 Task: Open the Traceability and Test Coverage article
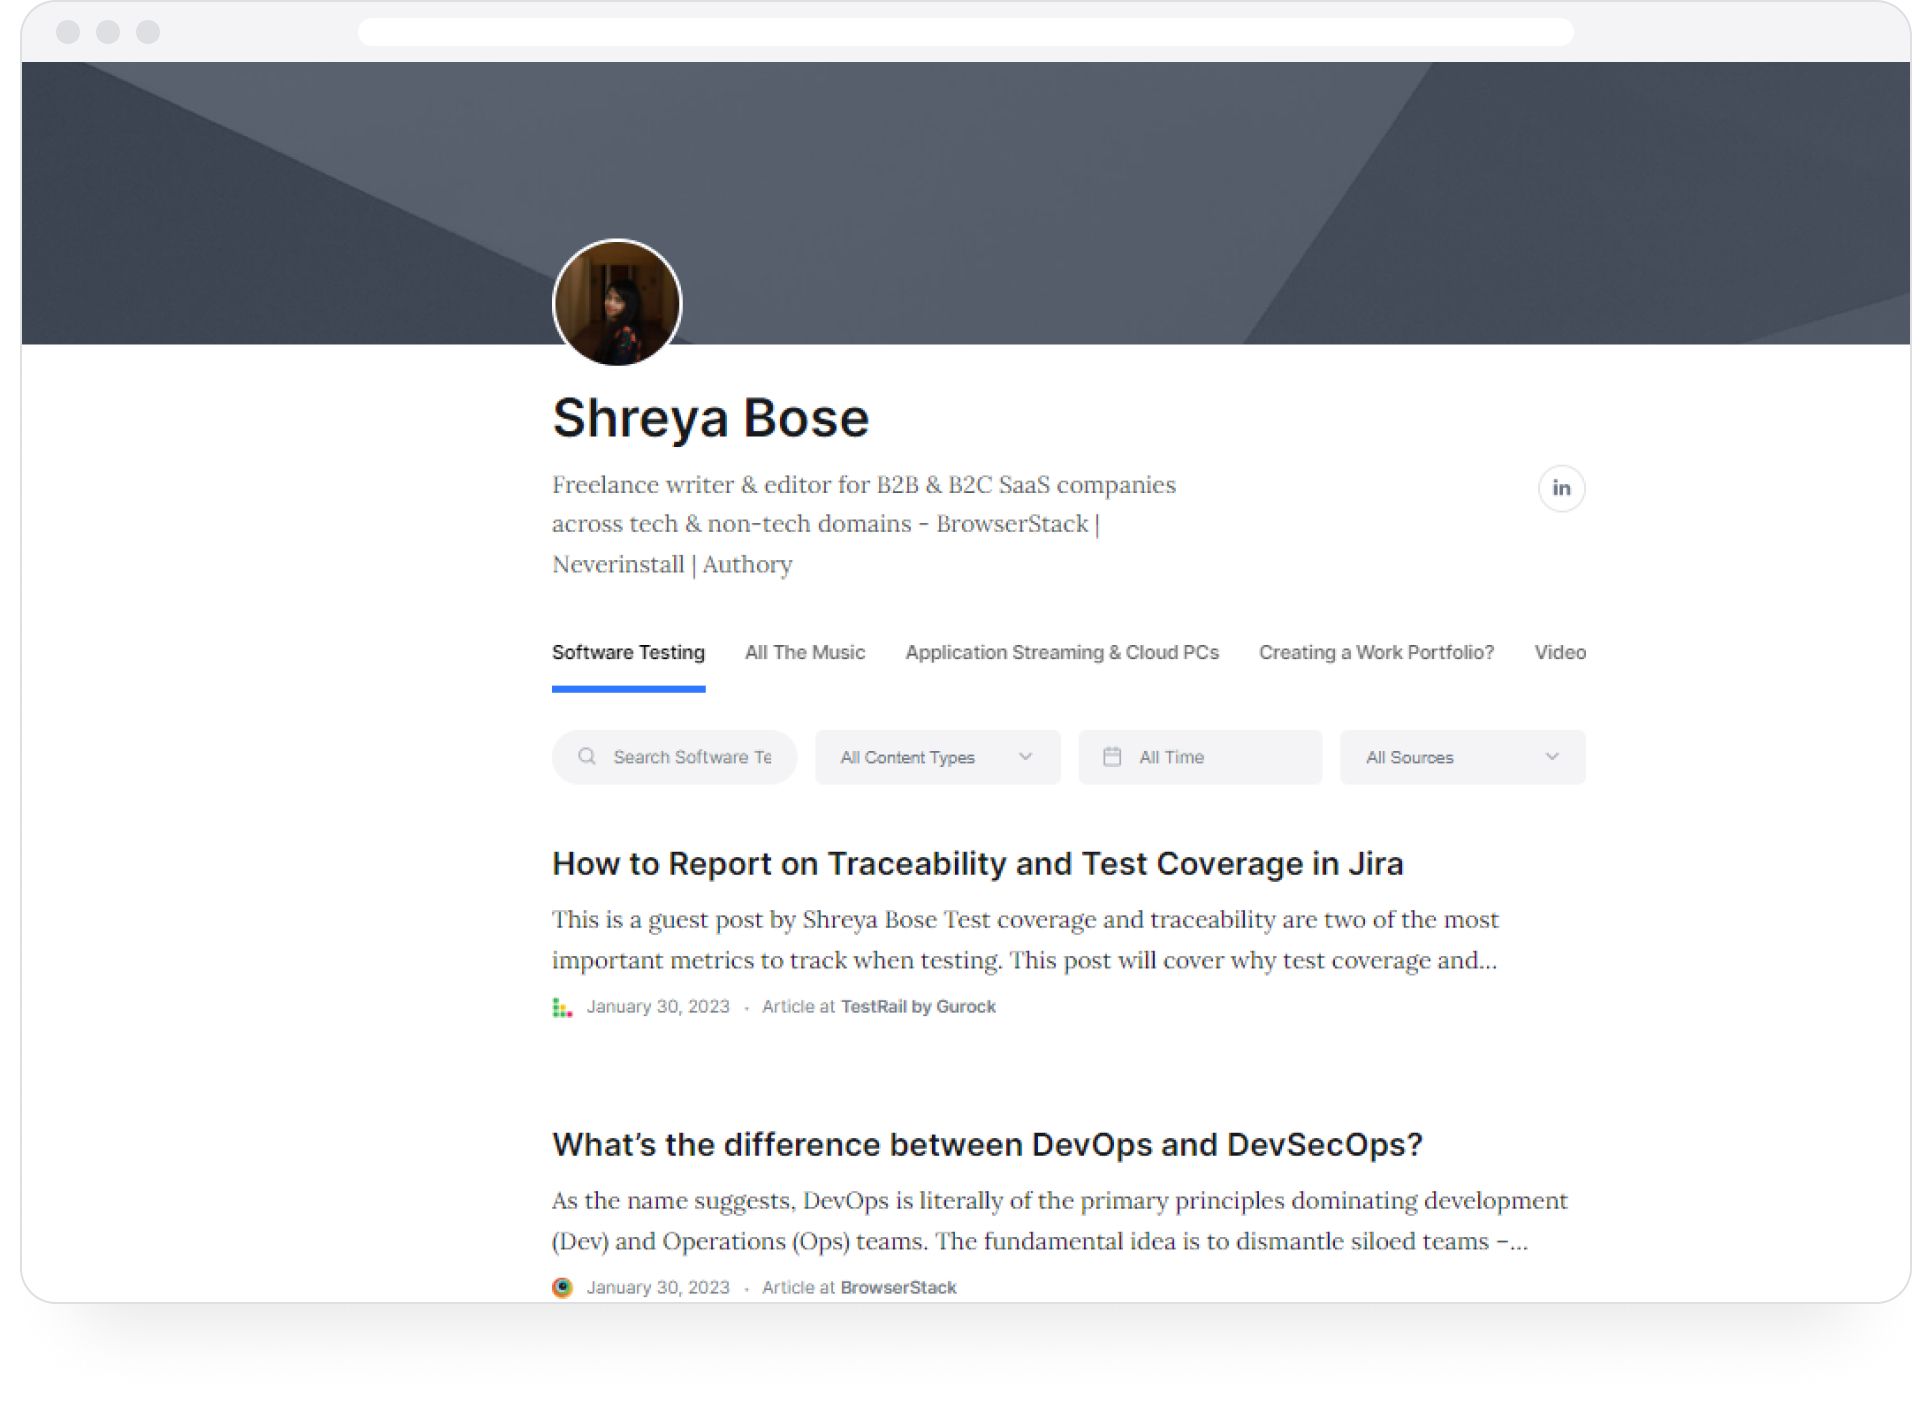tap(977, 863)
